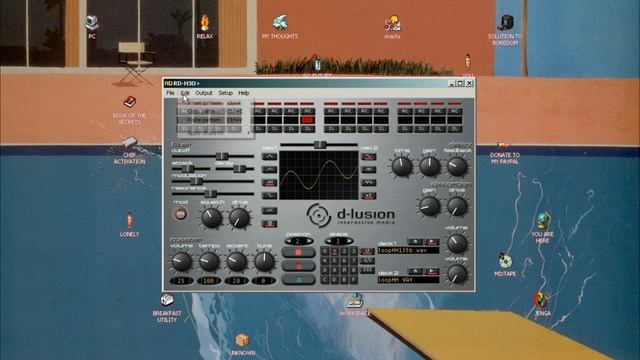The image size is (640, 360).
Task: Click the filter drive knob beside squelch
Action: click(x=239, y=218)
